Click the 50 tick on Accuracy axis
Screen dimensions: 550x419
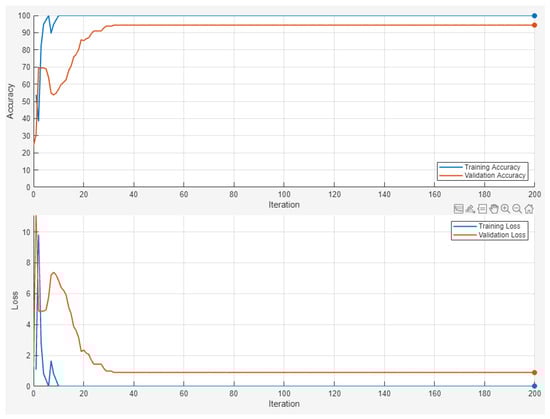coord(26,101)
